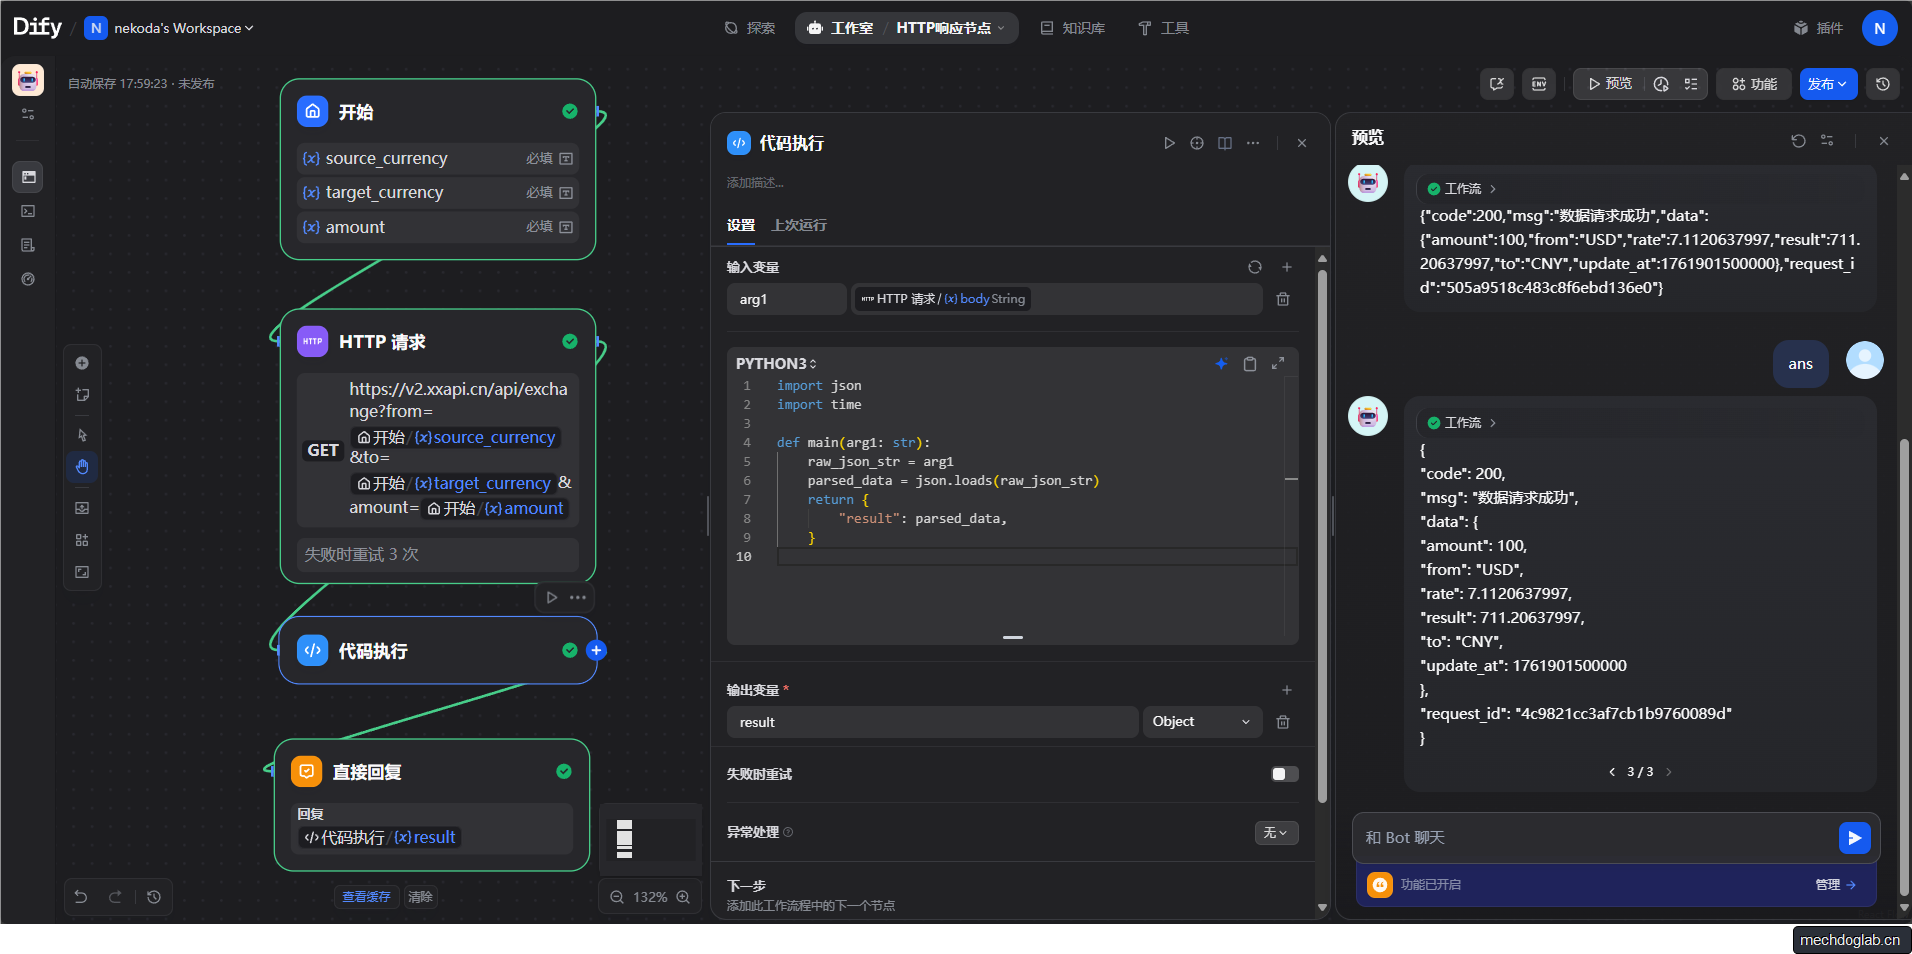Open the PYTHON3 language selector

pyautogui.click(x=776, y=364)
